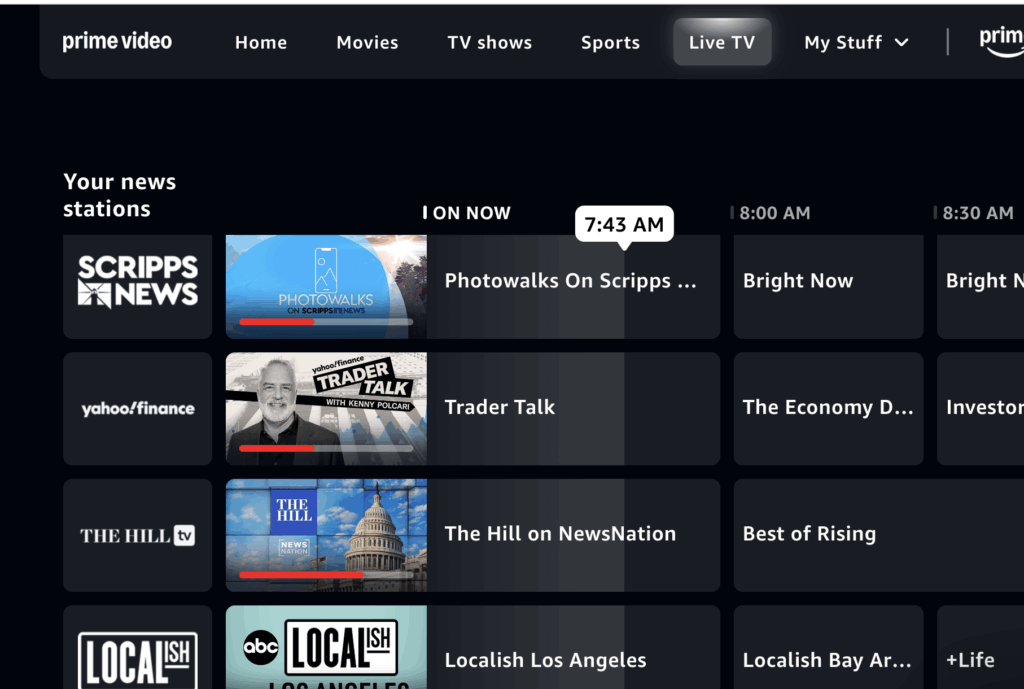Select the Yahoo Finance channel logo
Viewport: 1024px width, 689px height.
click(138, 408)
